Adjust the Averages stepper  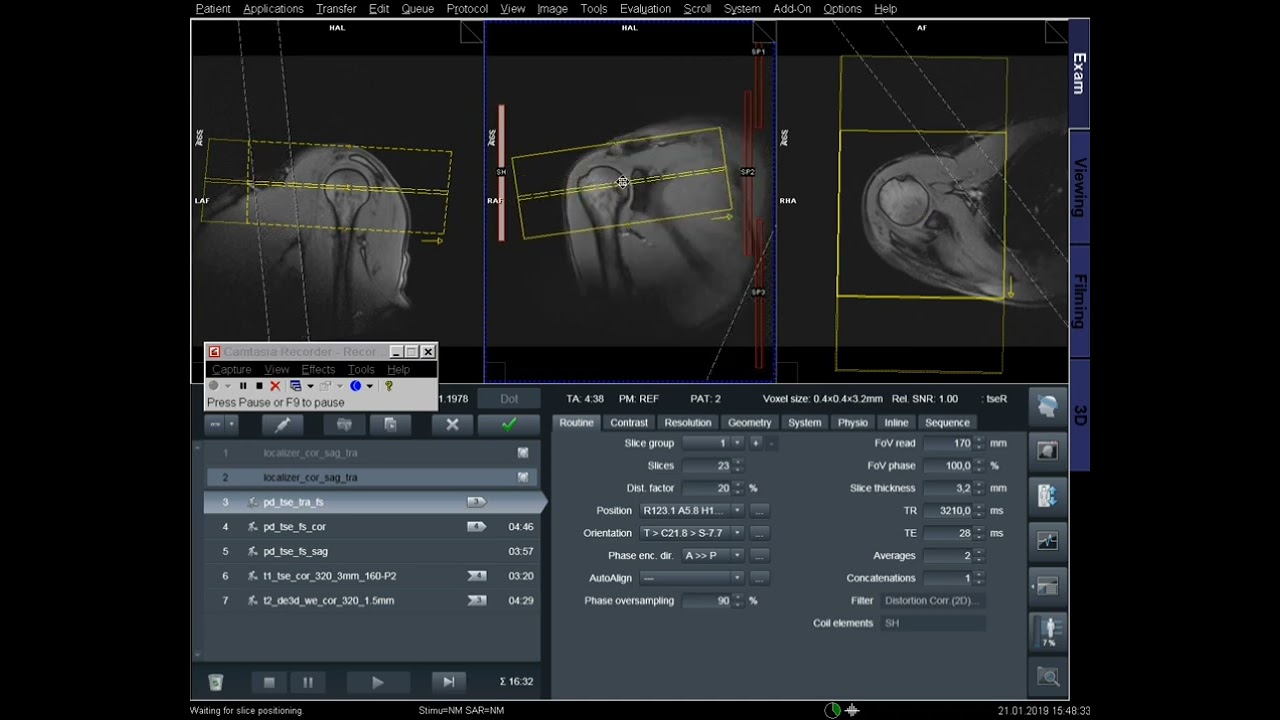978,556
